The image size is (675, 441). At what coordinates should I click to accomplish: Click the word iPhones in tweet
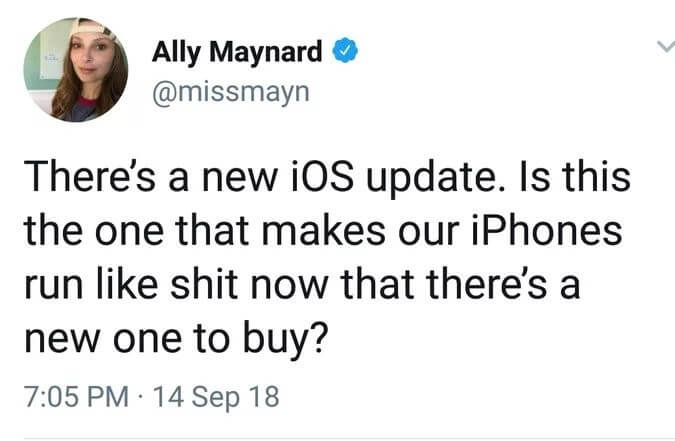coord(546,230)
